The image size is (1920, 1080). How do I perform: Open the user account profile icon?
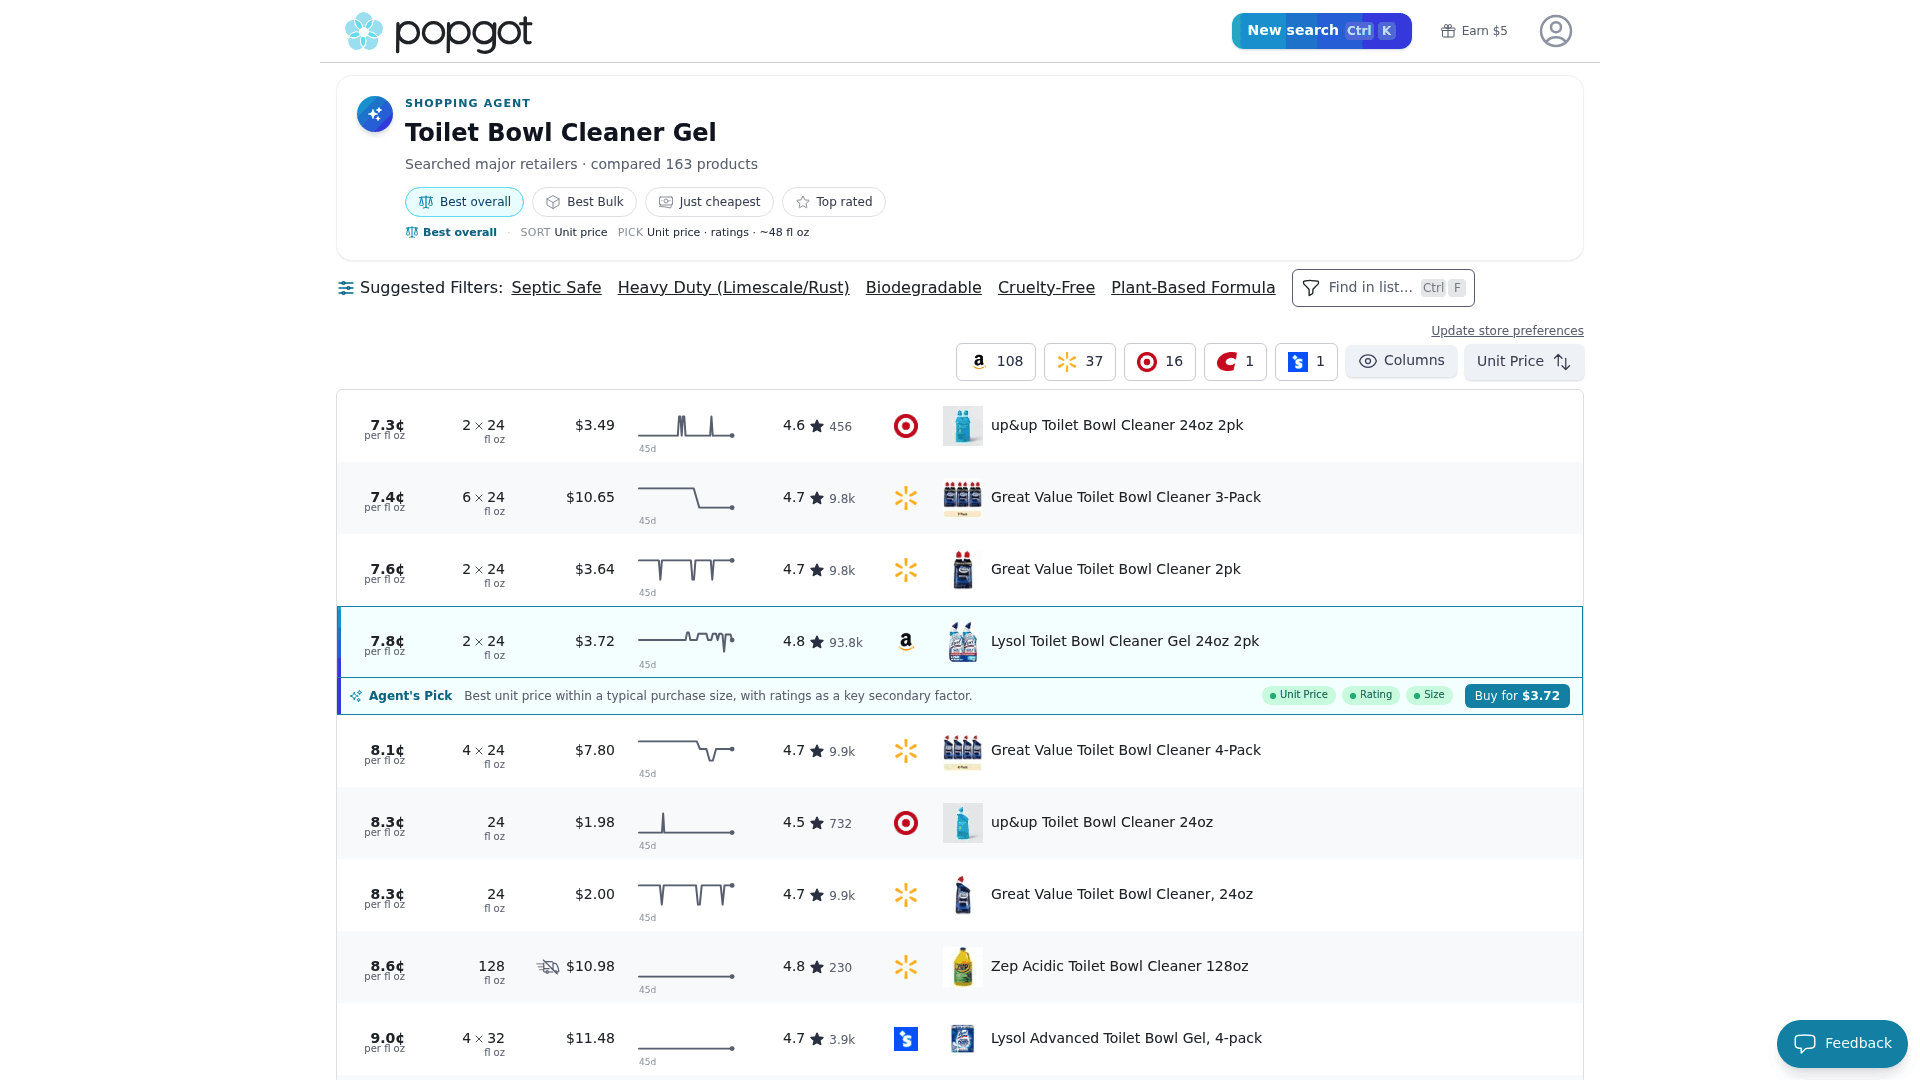pyautogui.click(x=1555, y=31)
